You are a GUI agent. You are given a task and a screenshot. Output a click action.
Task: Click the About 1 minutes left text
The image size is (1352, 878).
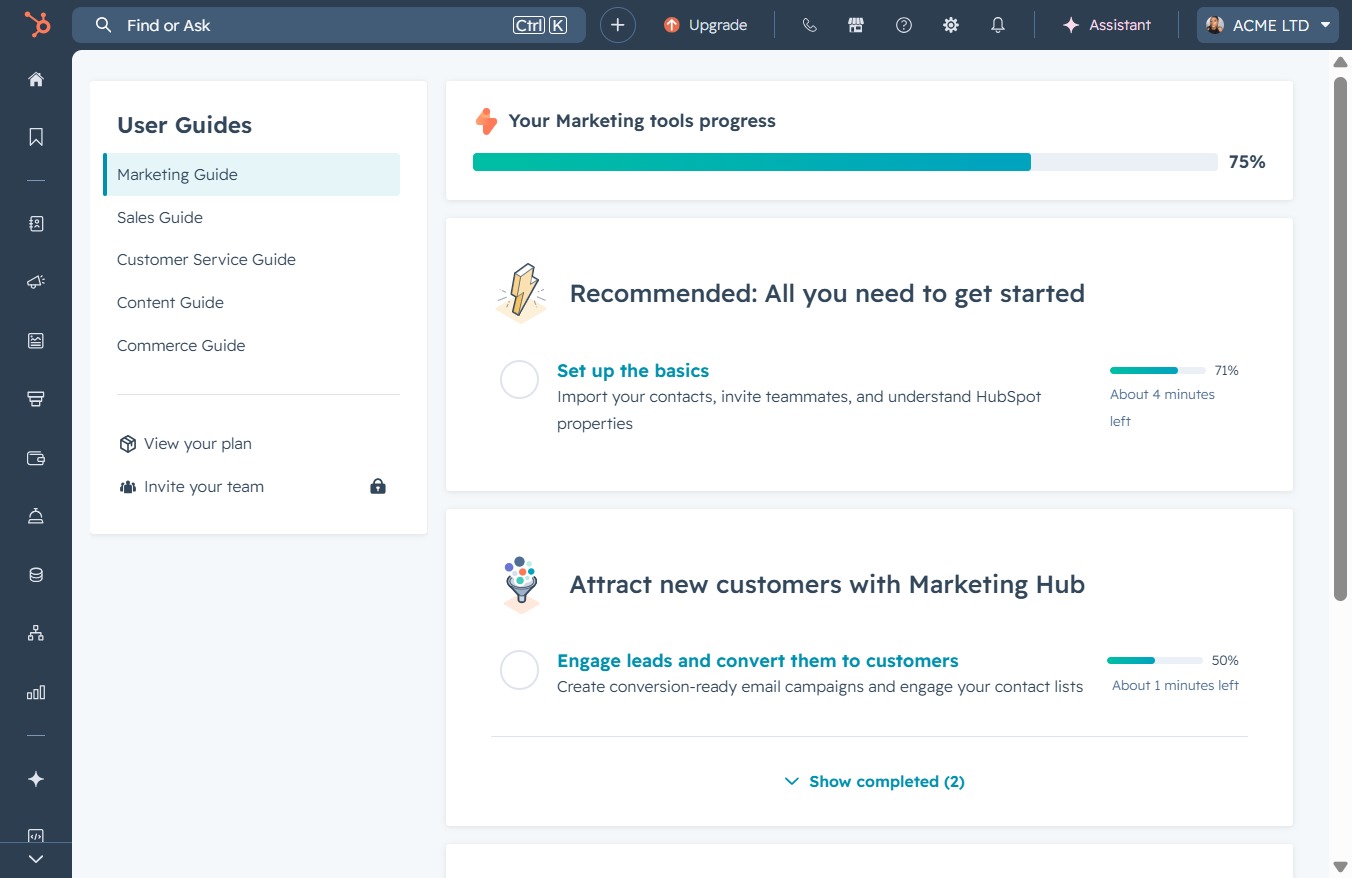point(1175,685)
